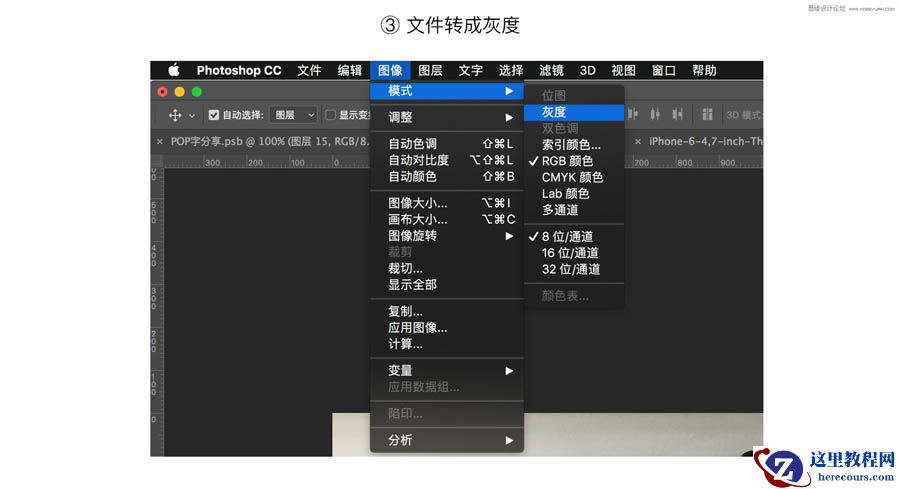Click the green zoom window button
This screenshot has height=489, width=900.
(x=197, y=92)
